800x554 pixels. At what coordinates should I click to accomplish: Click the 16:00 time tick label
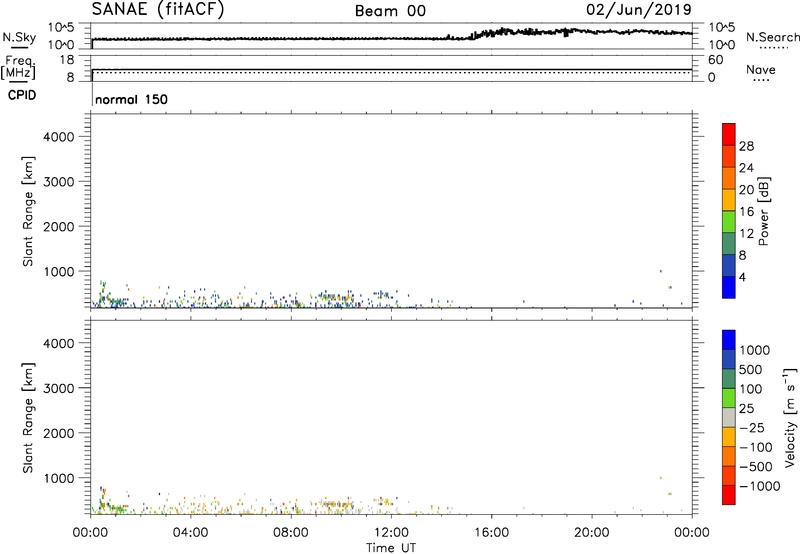[x=491, y=533]
